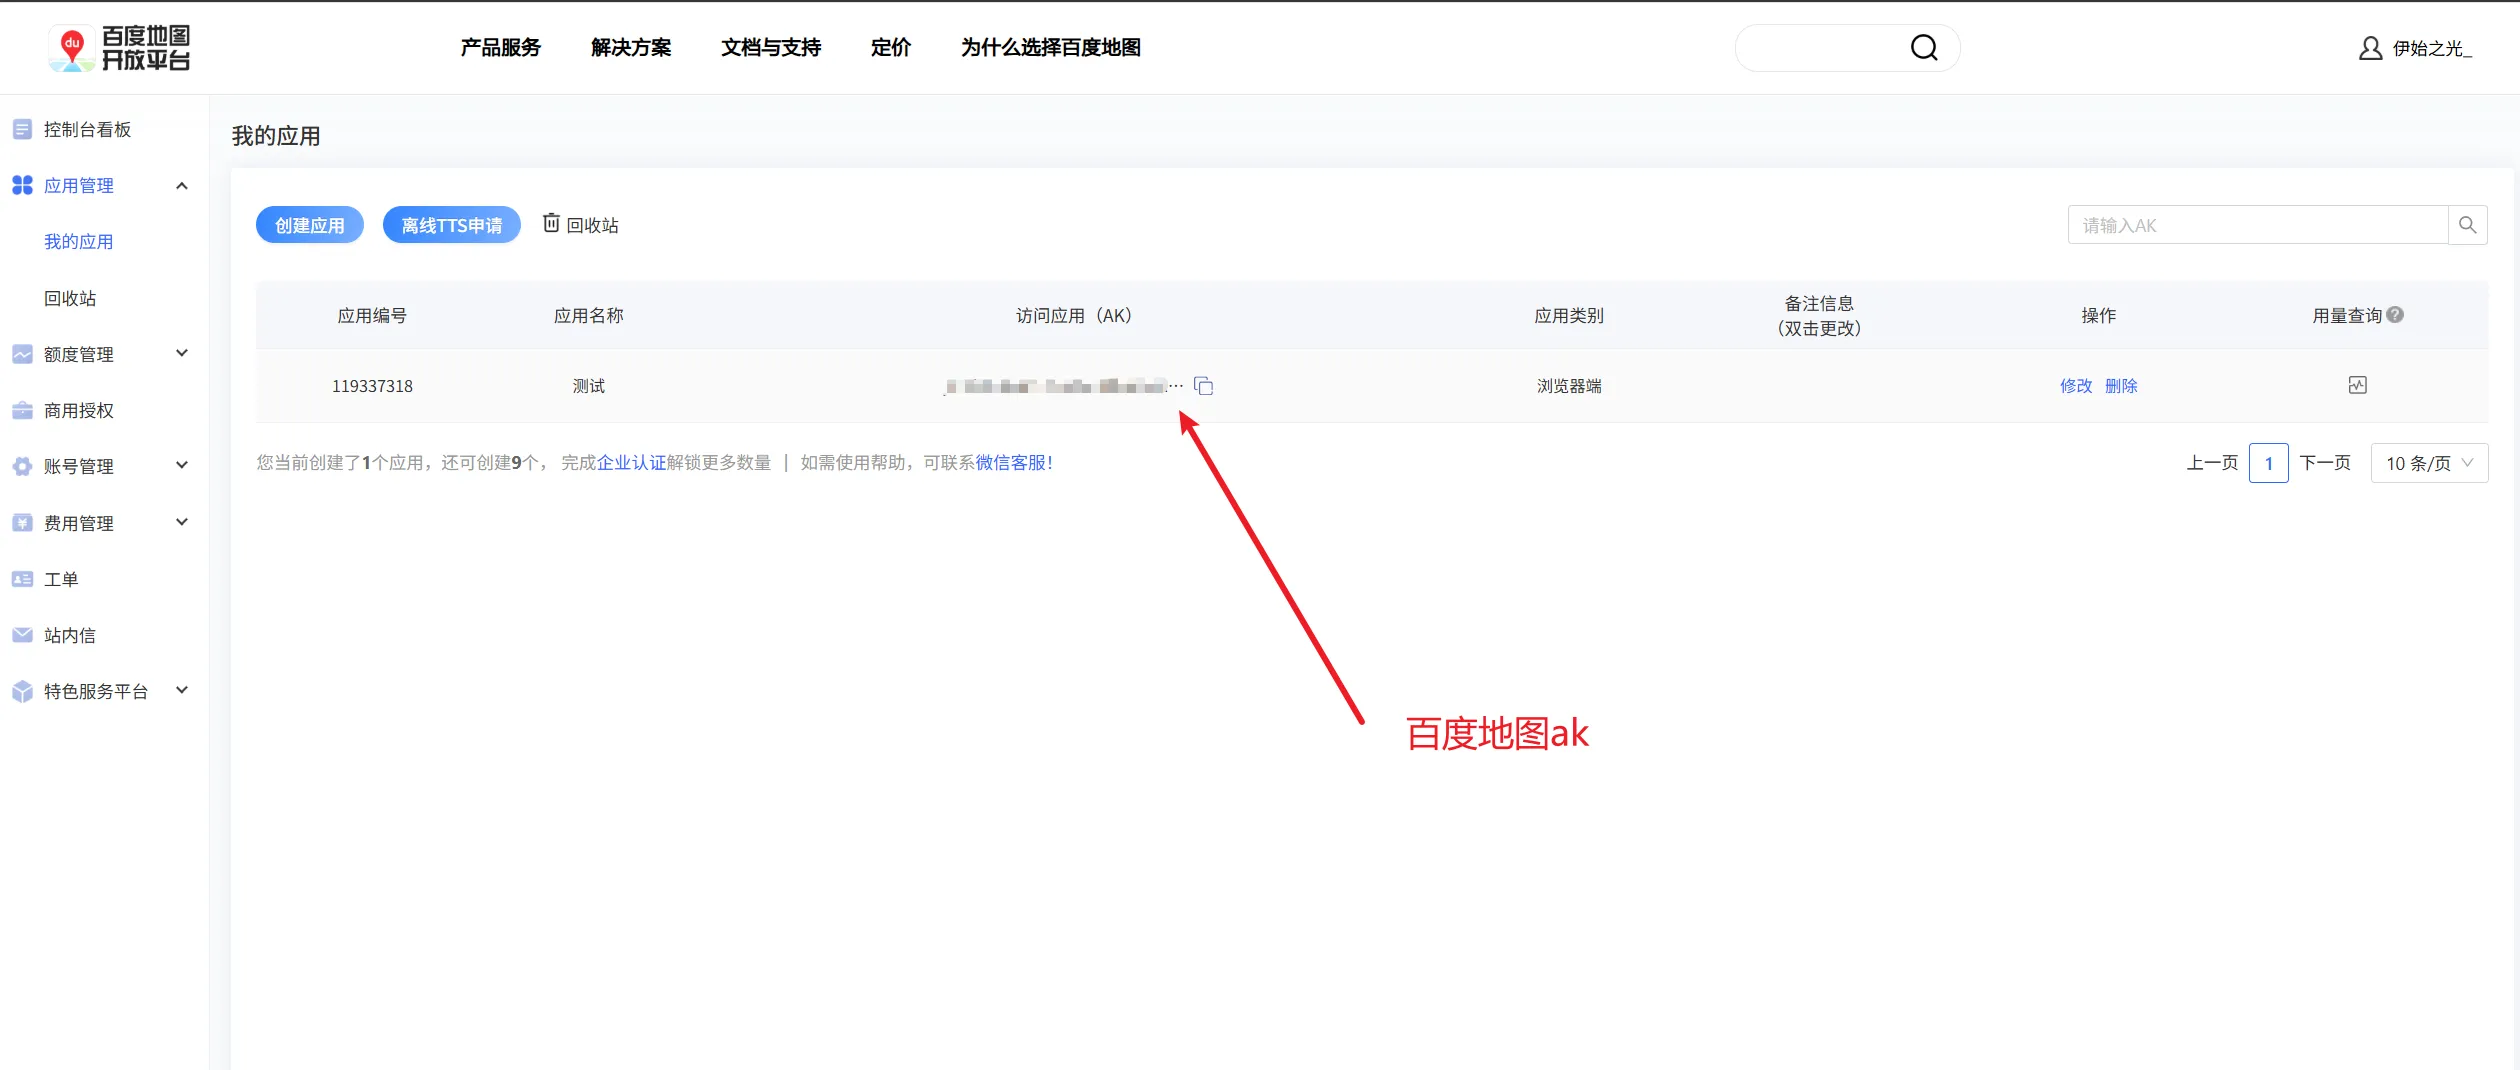Select 回收站 in the sidebar

click(70, 298)
